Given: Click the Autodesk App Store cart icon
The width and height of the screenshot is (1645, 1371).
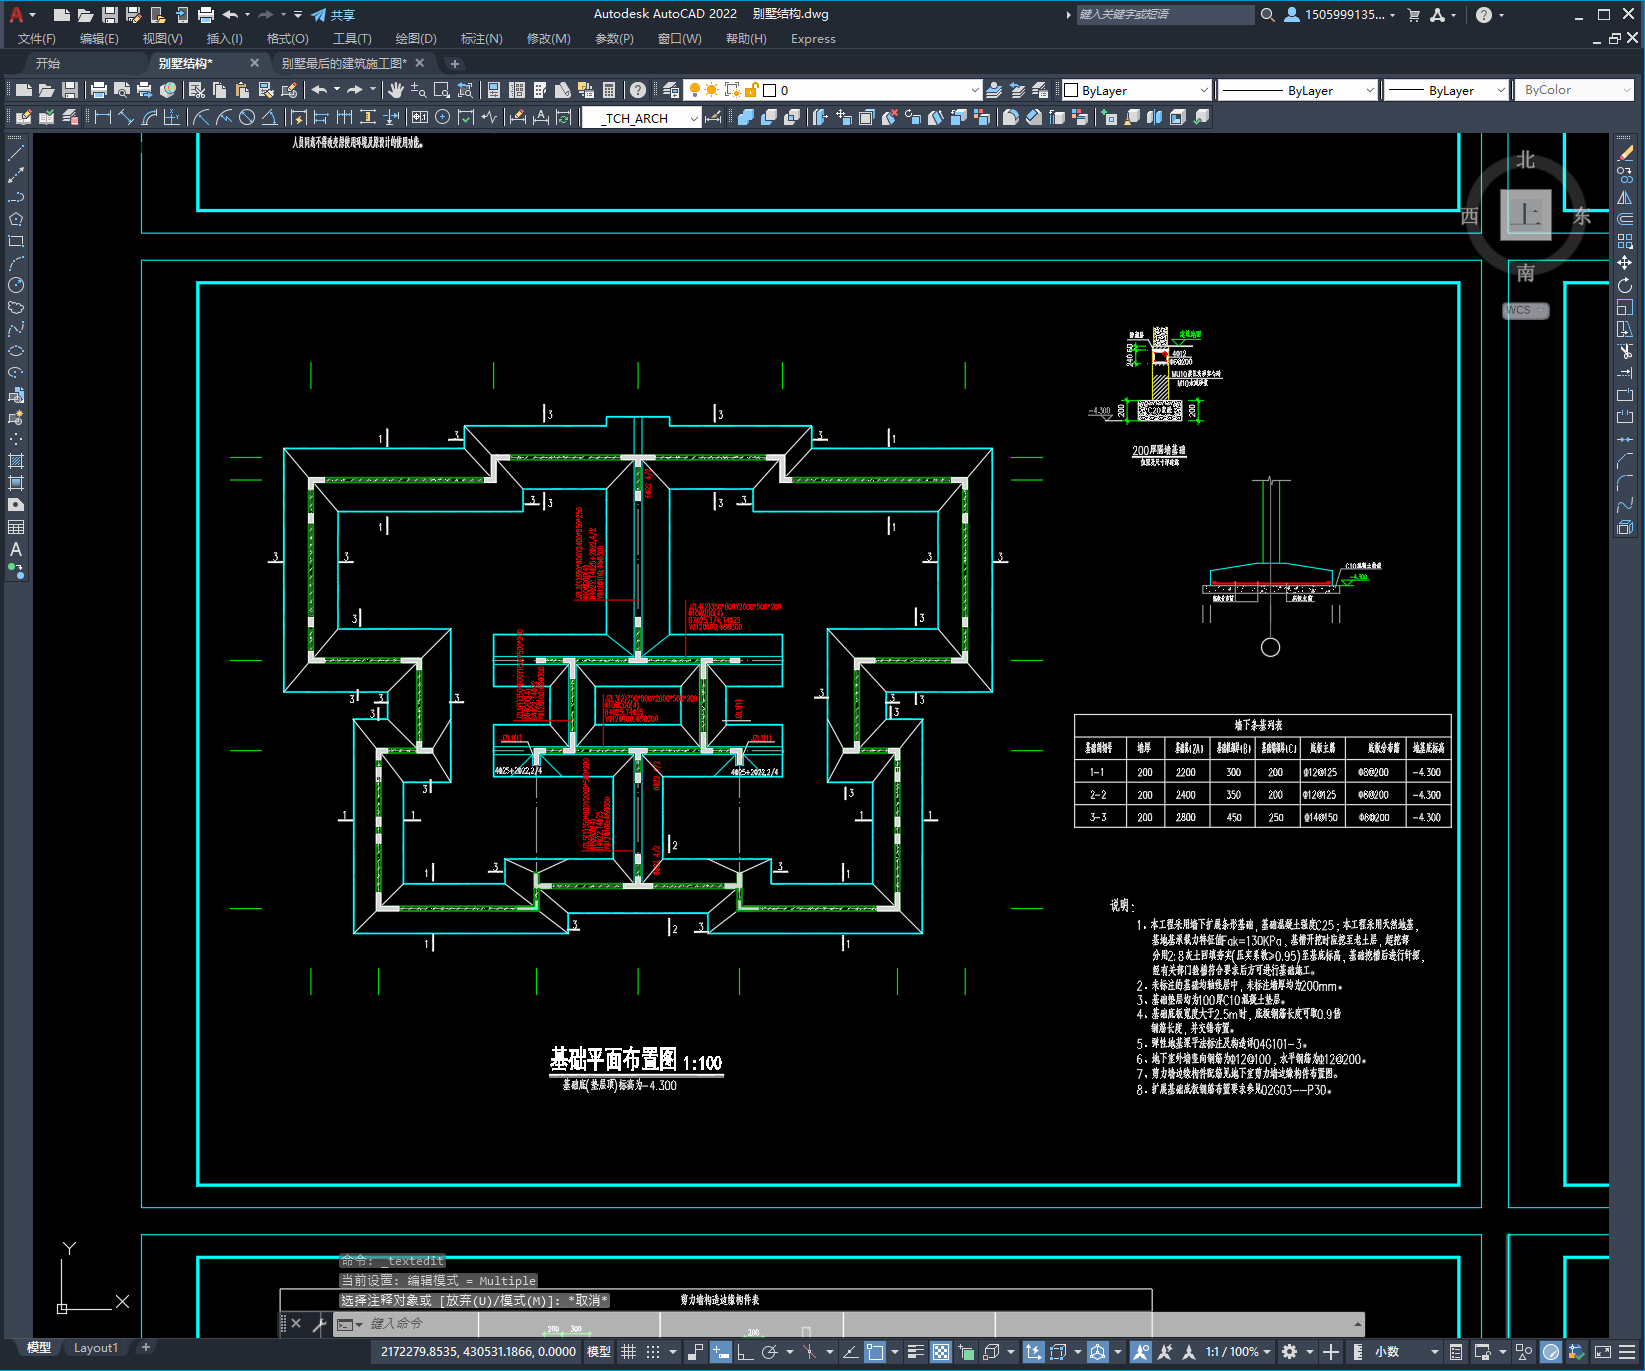Looking at the screenshot, I should 1414,15.
